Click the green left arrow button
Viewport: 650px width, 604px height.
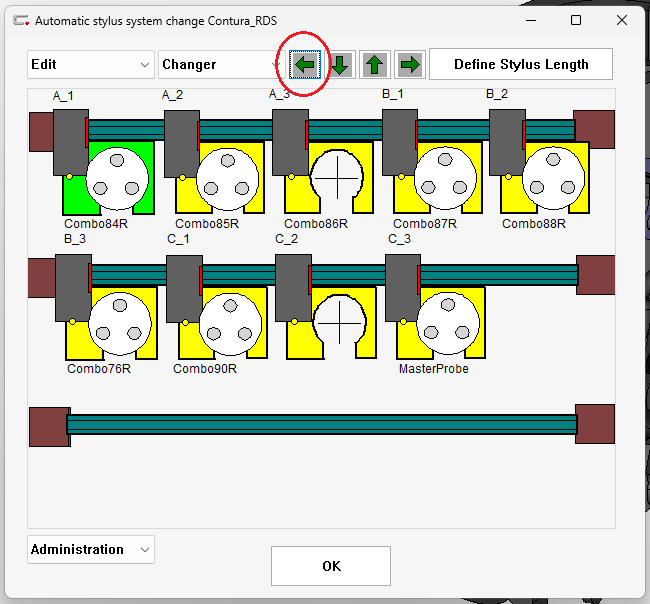pos(305,65)
